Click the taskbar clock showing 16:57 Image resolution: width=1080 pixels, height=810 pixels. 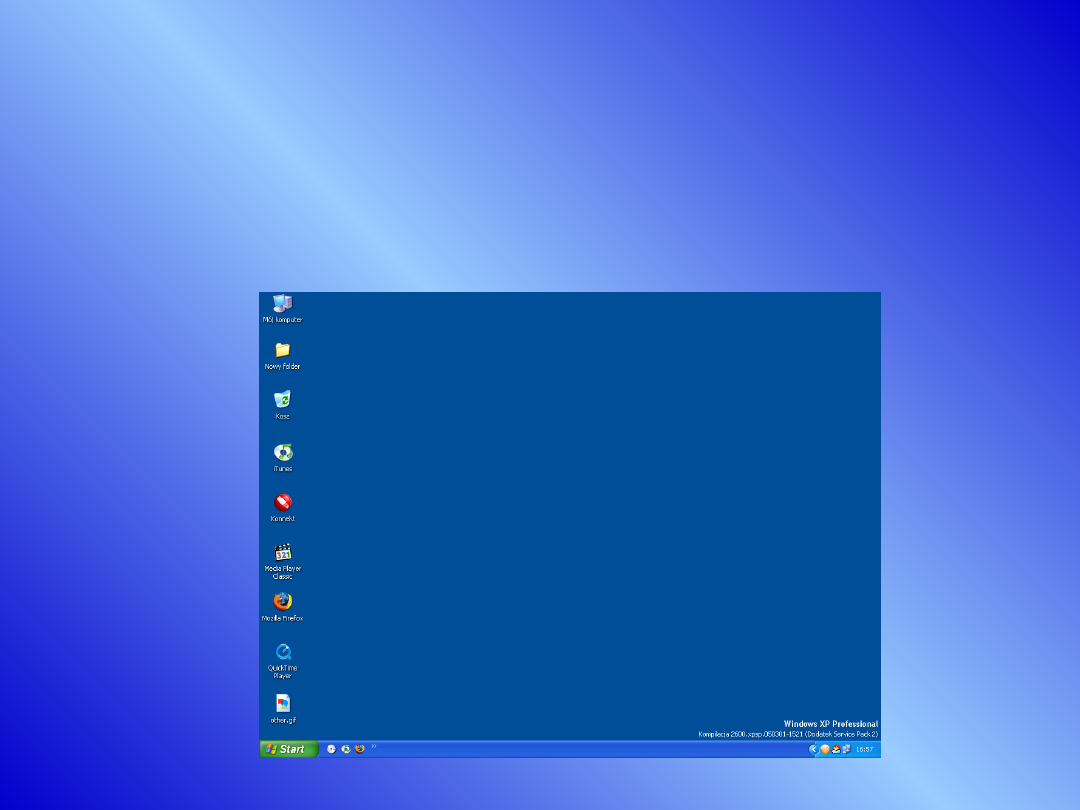point(864,749)
